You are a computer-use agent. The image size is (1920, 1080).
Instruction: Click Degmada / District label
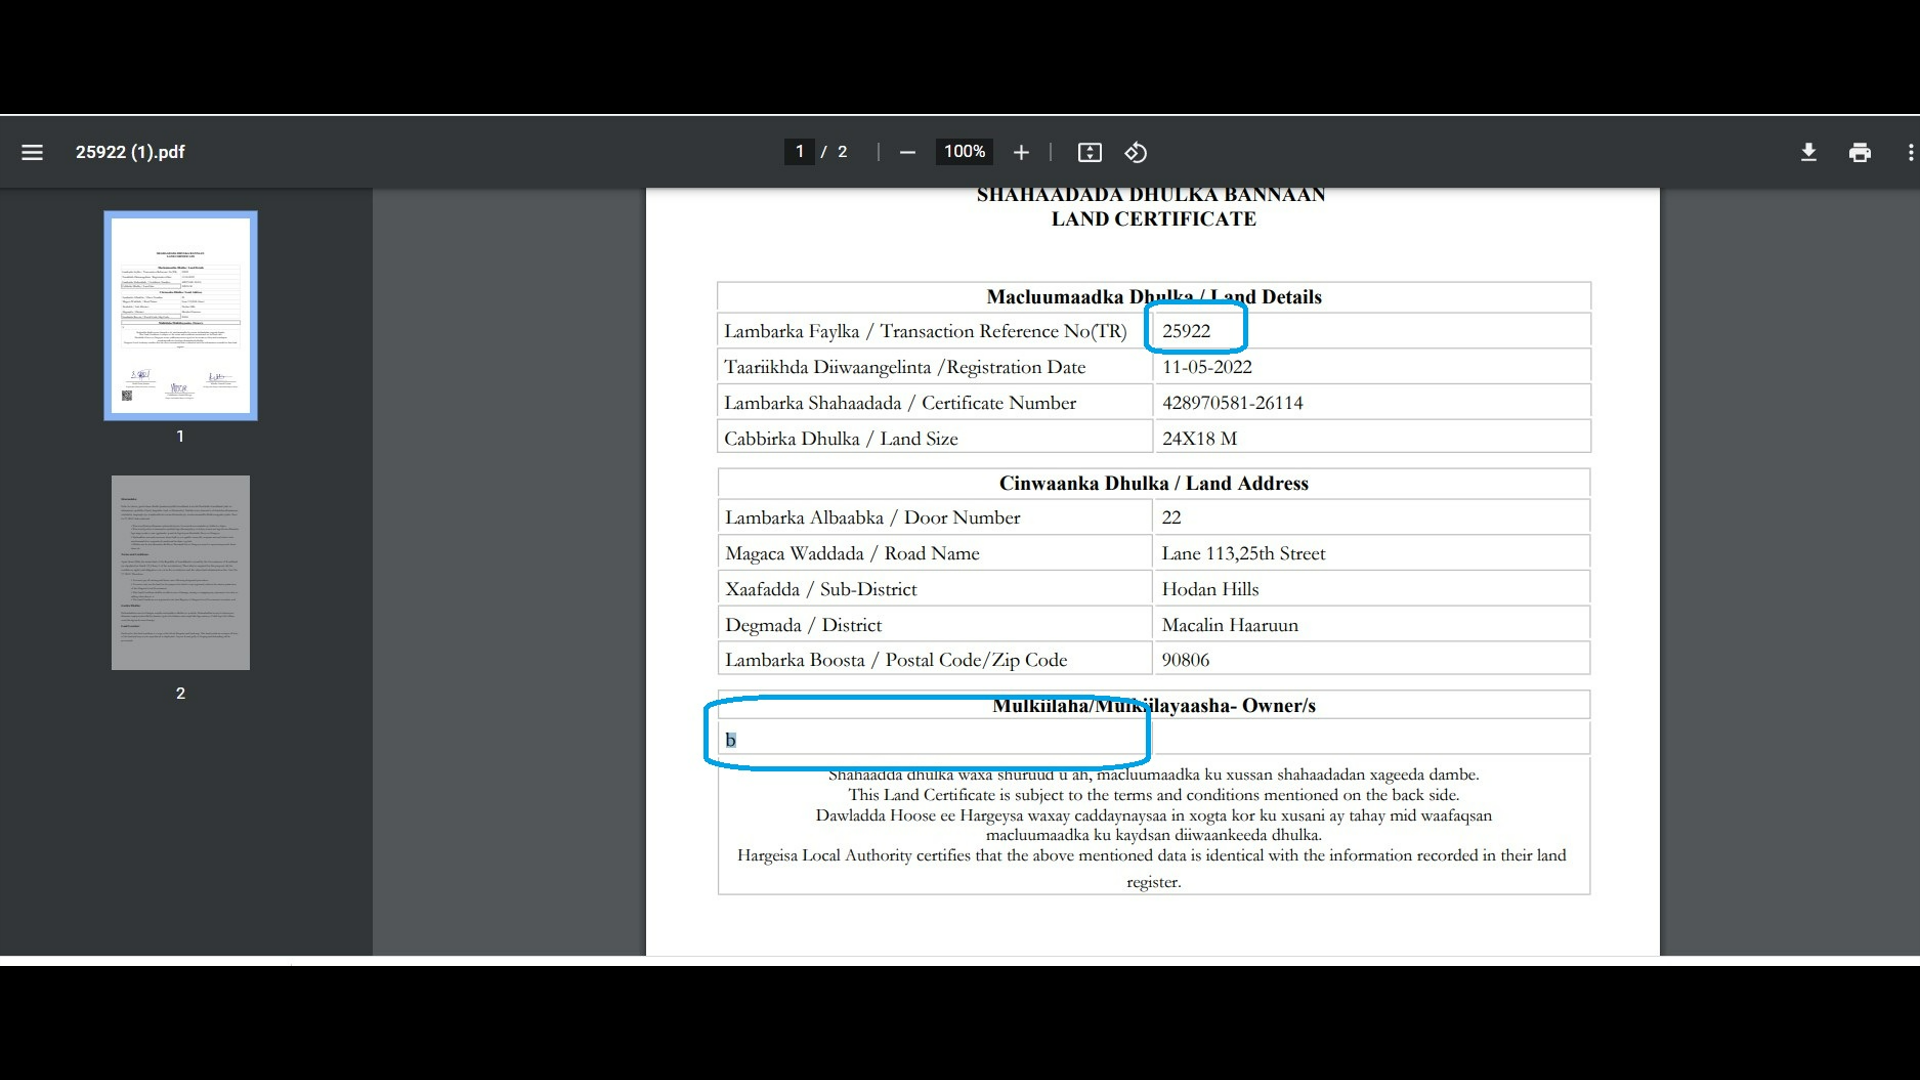803,626
